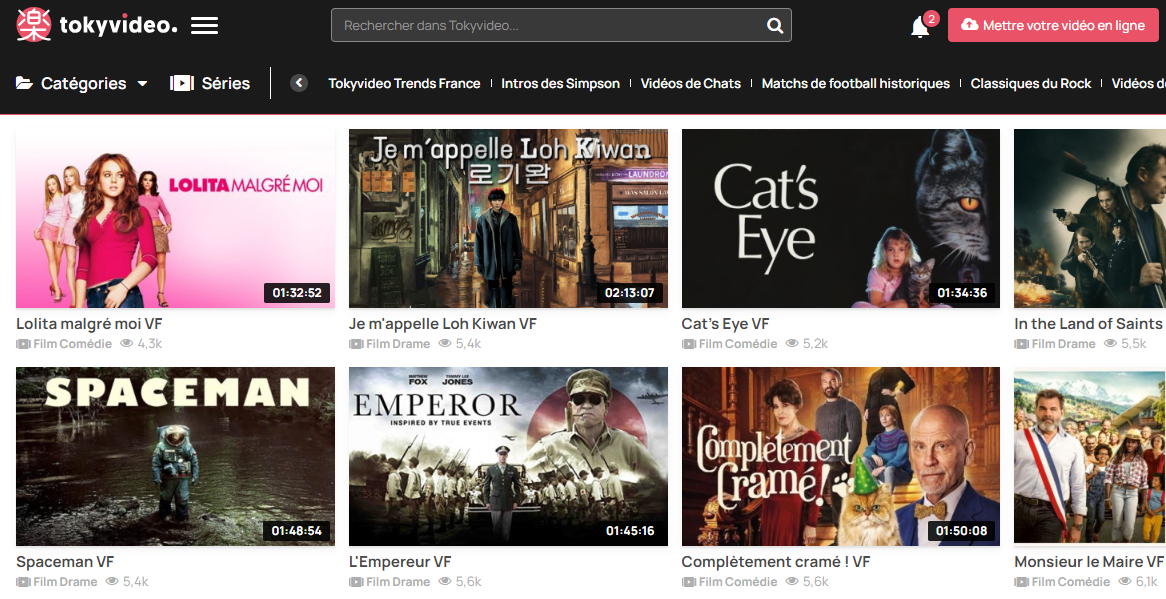Viewport: 1166px width, 599px height.
Task: Click duration badge 01:32:52
Action: [x=297, y=293]
